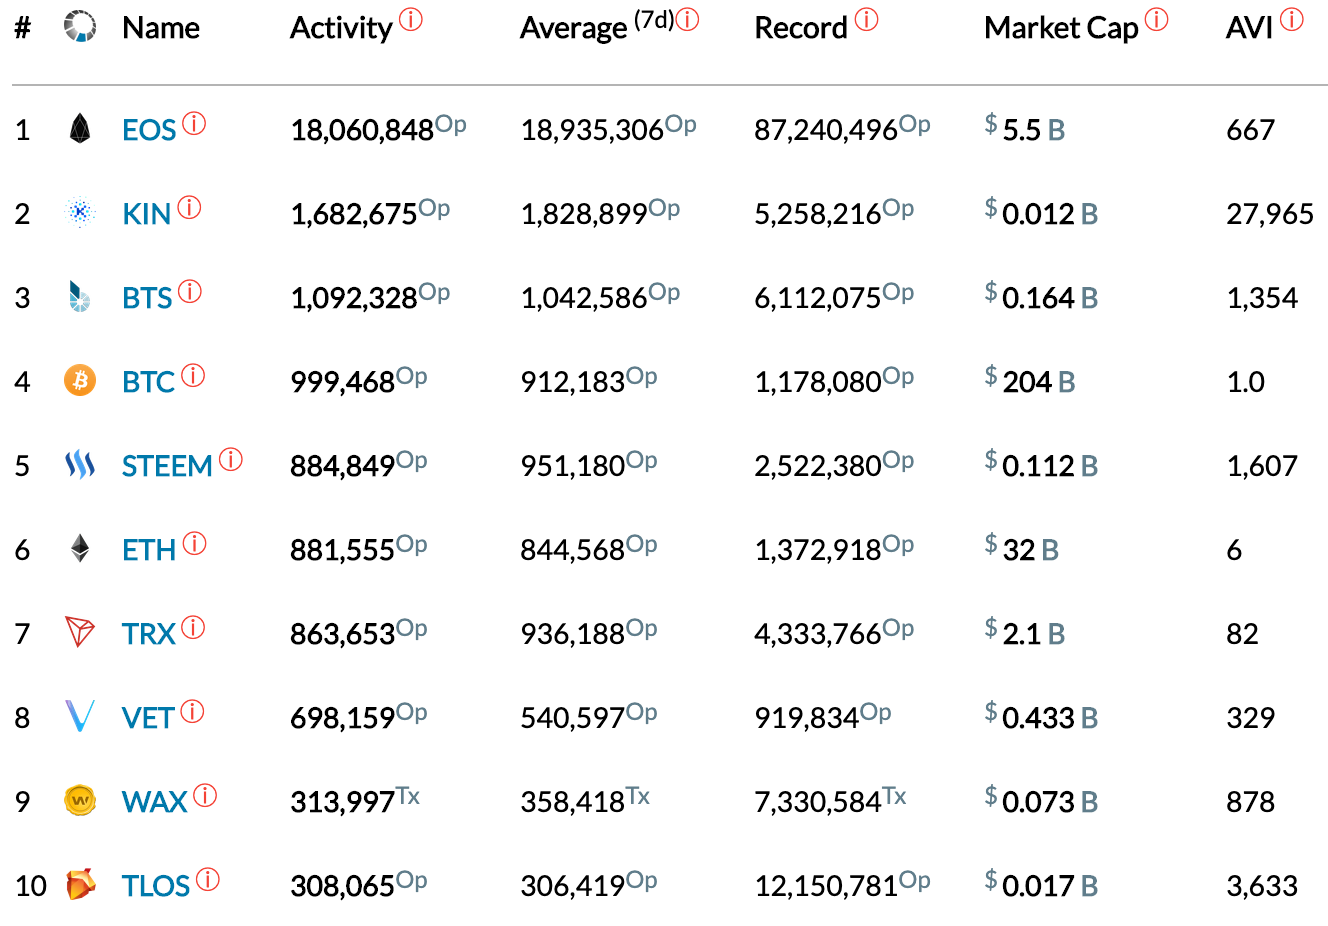The height and width of the screenshot is (926, 1328).
Task: Click info icon beside TLOS
Action: 208,879
